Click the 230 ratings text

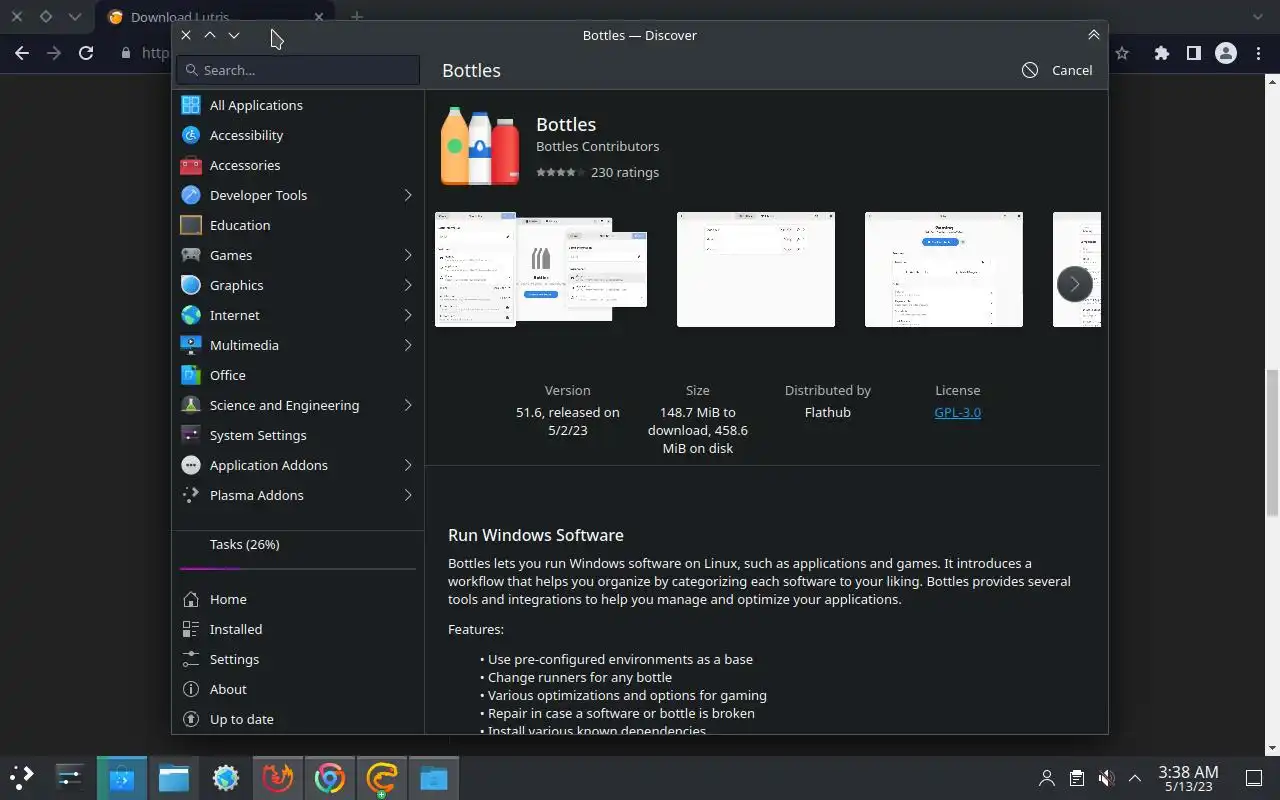[x=625, y=172]
